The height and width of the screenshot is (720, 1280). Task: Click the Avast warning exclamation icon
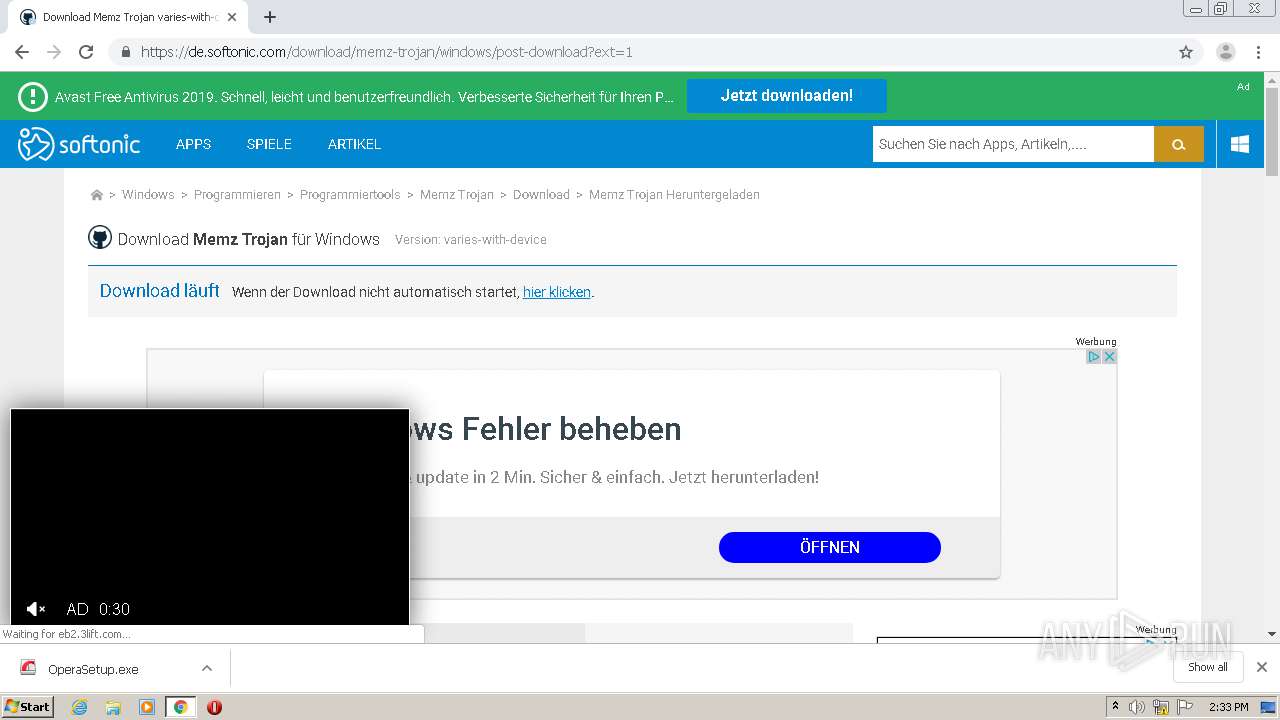(33, 96)
